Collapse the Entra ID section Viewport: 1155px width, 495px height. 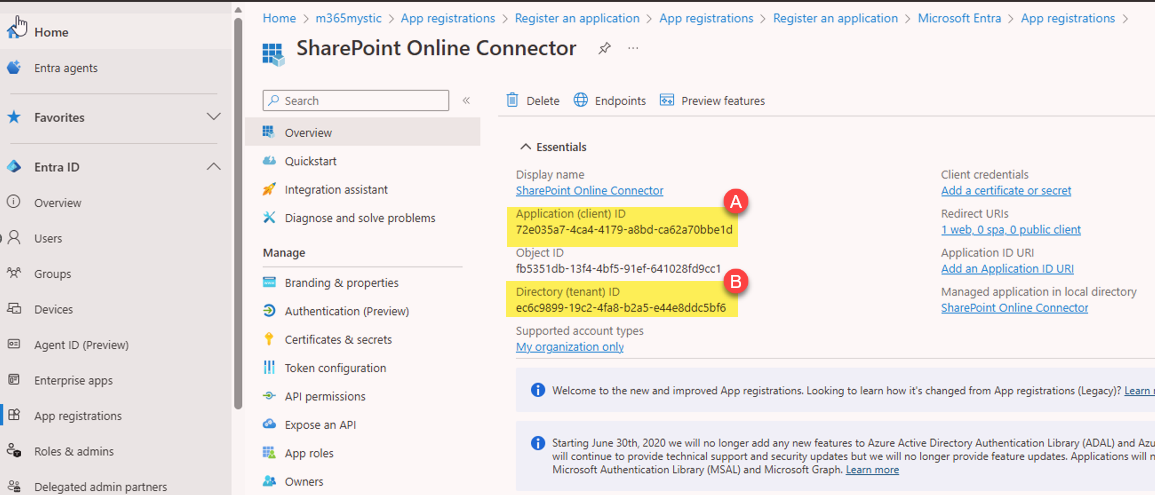point(213,167)
